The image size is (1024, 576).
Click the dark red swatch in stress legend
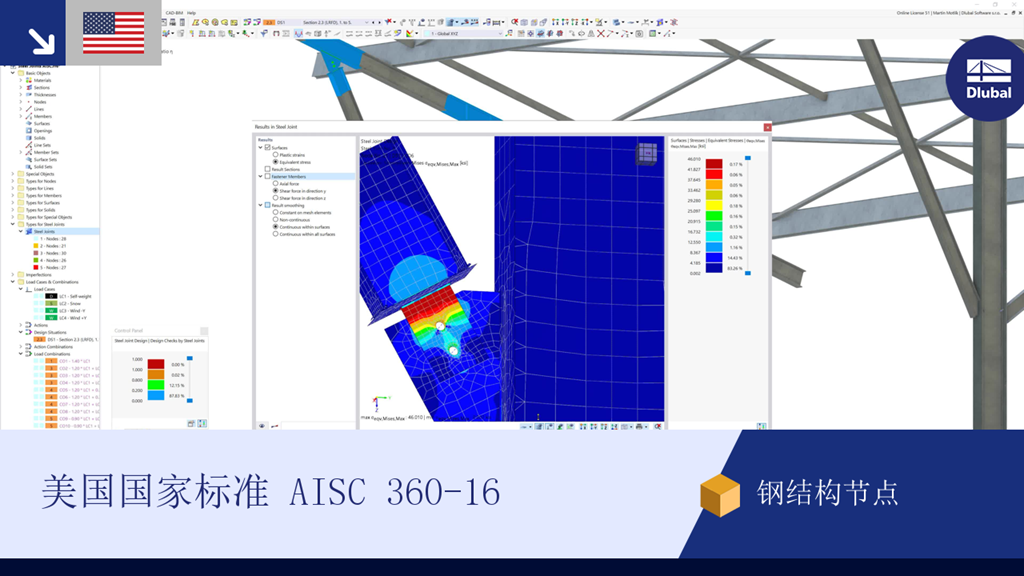tap(714, 164)
